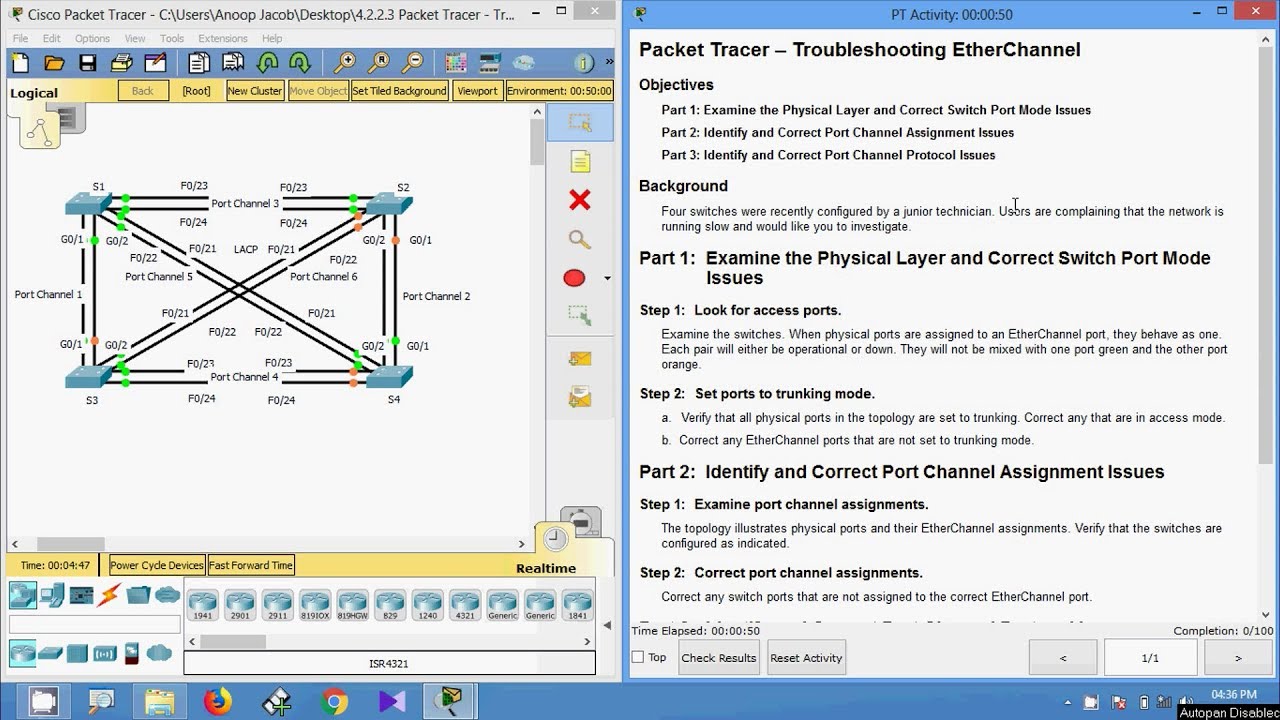Click the Print icon in the toolbar
Image resolution: width=1280 pixels, height=720 pixels.
click(x=121, y=63)
